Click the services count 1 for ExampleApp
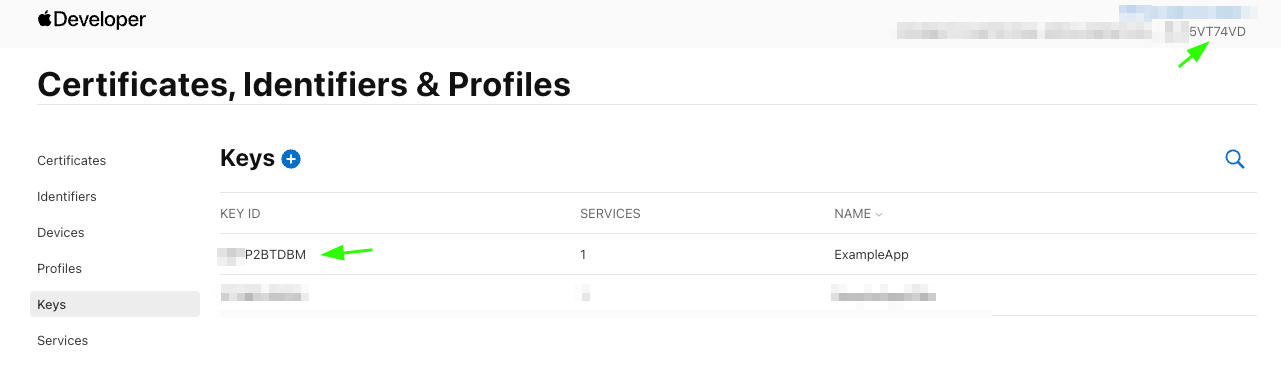This screenshot has width=1281, height=368. point(583,254)
